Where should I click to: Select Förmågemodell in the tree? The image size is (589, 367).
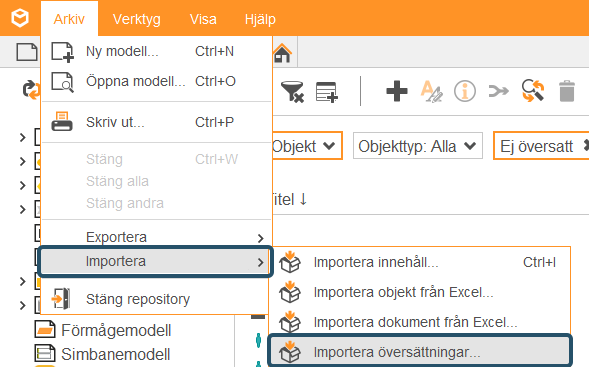[x=116, y=331]
